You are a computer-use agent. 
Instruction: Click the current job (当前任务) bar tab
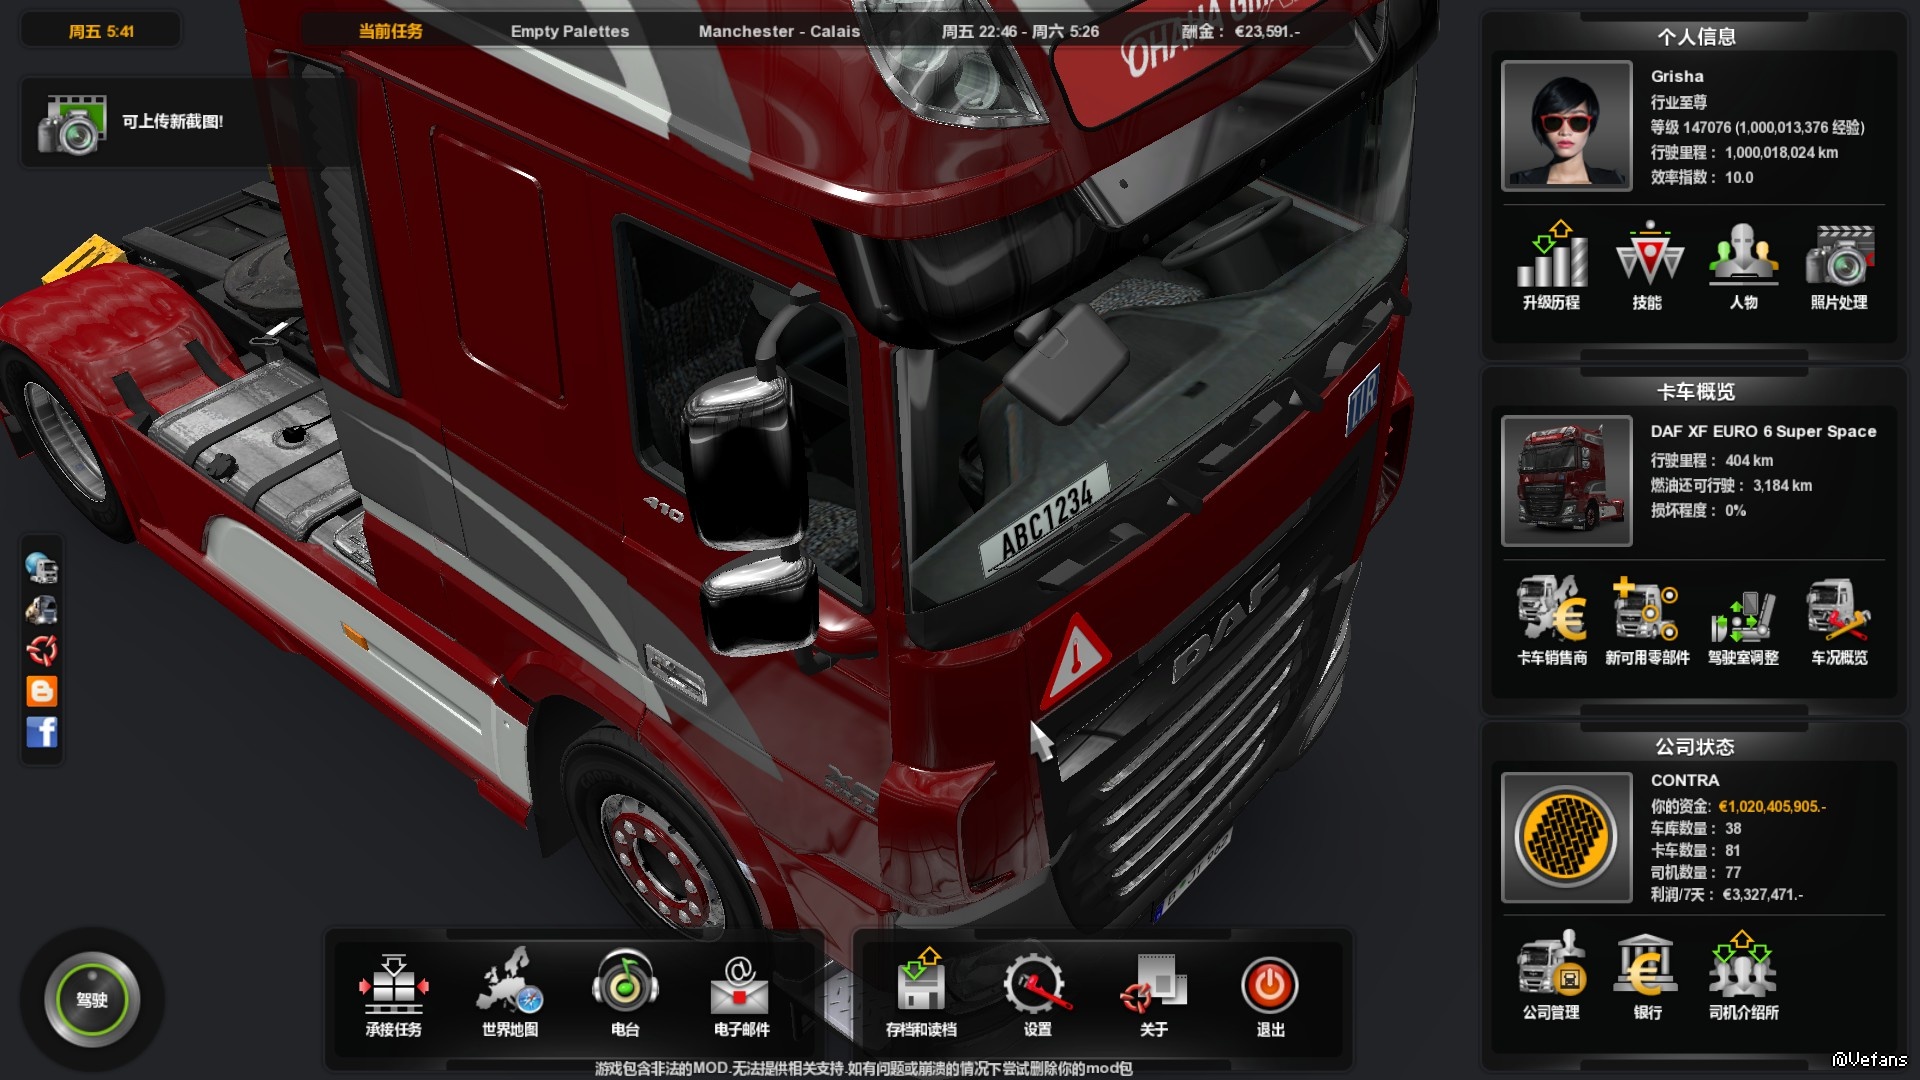[x=390, y=31]
